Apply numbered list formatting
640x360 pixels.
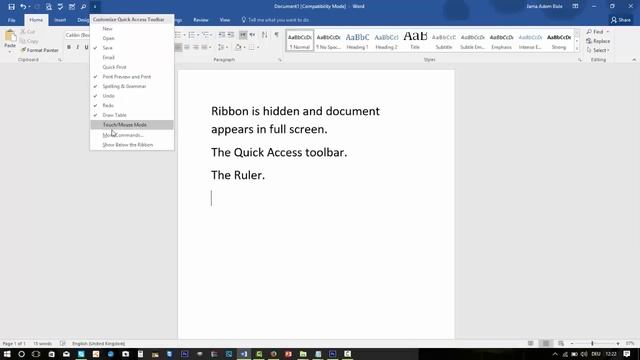point(191,35)
